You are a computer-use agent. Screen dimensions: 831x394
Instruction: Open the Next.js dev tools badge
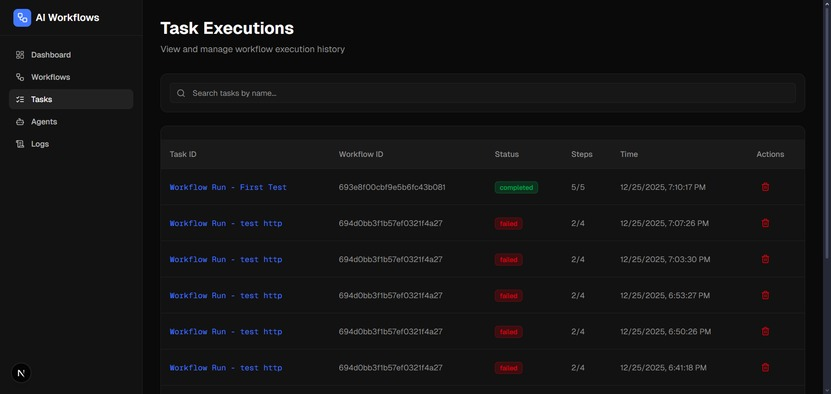(21, 373)
